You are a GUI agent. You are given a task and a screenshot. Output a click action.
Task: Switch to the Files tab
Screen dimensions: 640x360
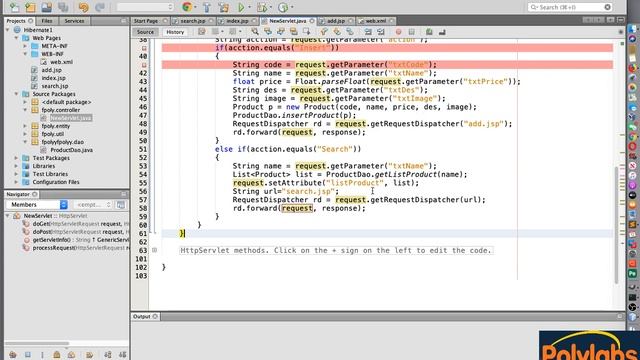coord(47,21)
